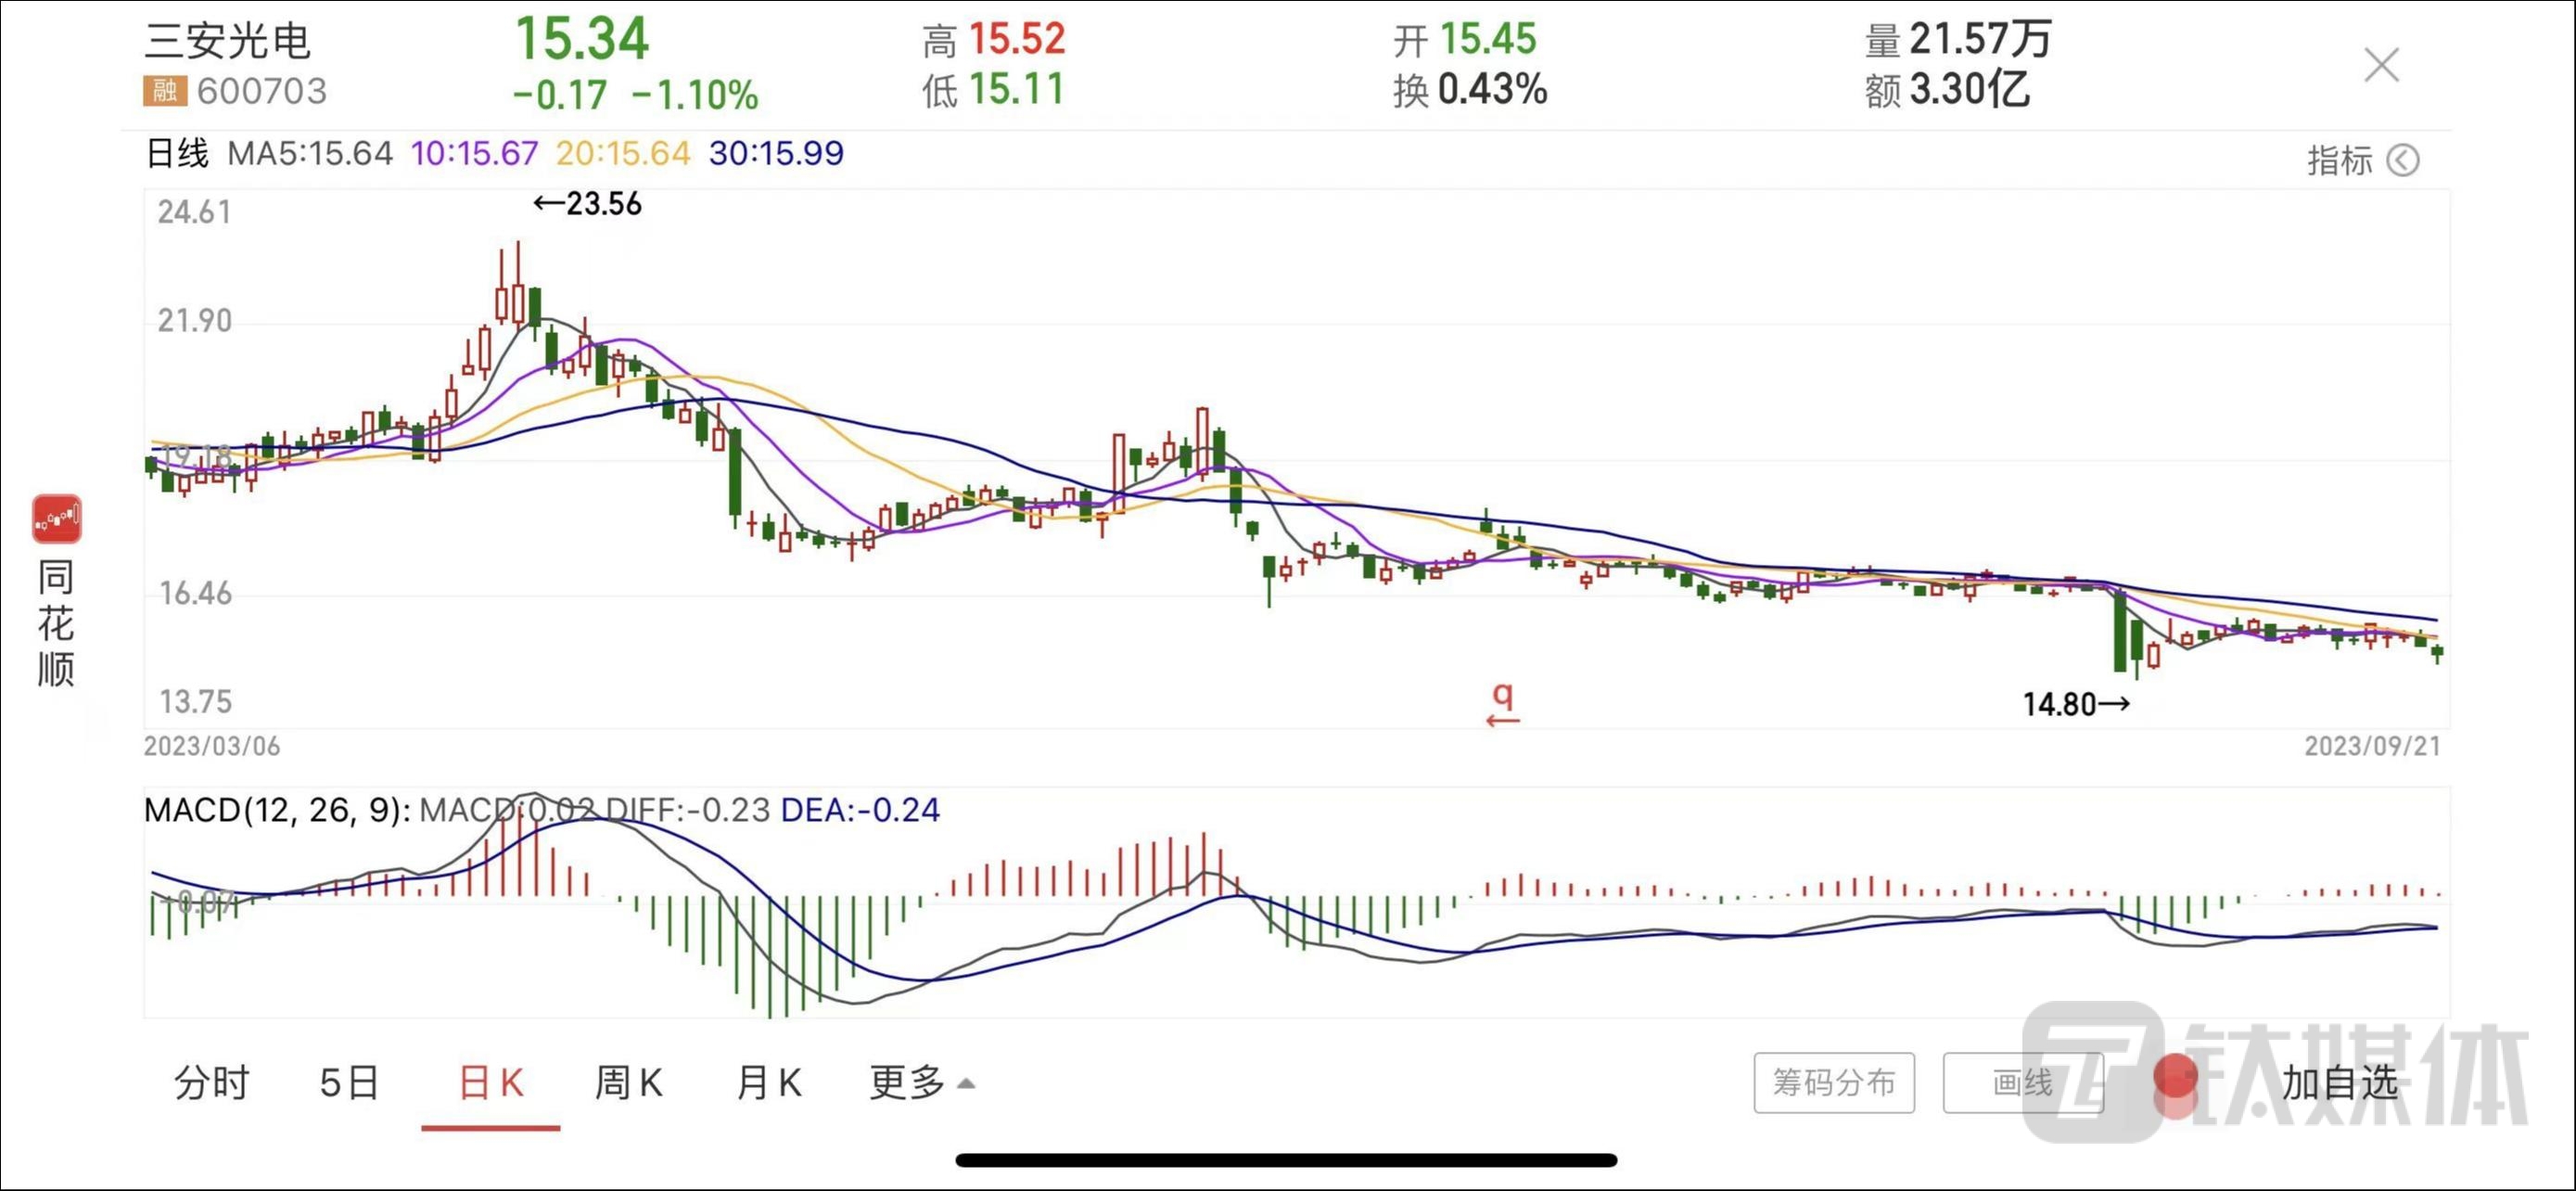Click the 指标 collapse arrow circle icon
This screenshot has width=2576, height=1191.
coord(2402,160)
